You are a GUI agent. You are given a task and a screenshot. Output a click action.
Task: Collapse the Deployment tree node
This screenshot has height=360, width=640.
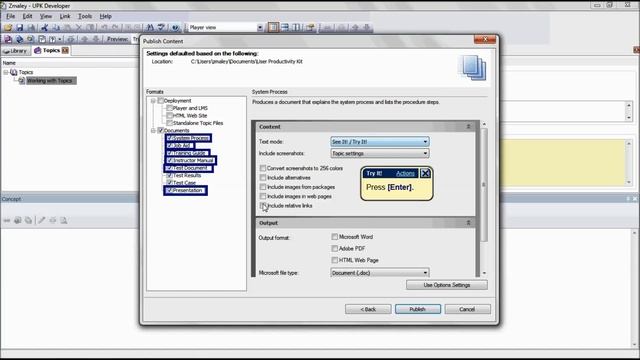(153, 101)
